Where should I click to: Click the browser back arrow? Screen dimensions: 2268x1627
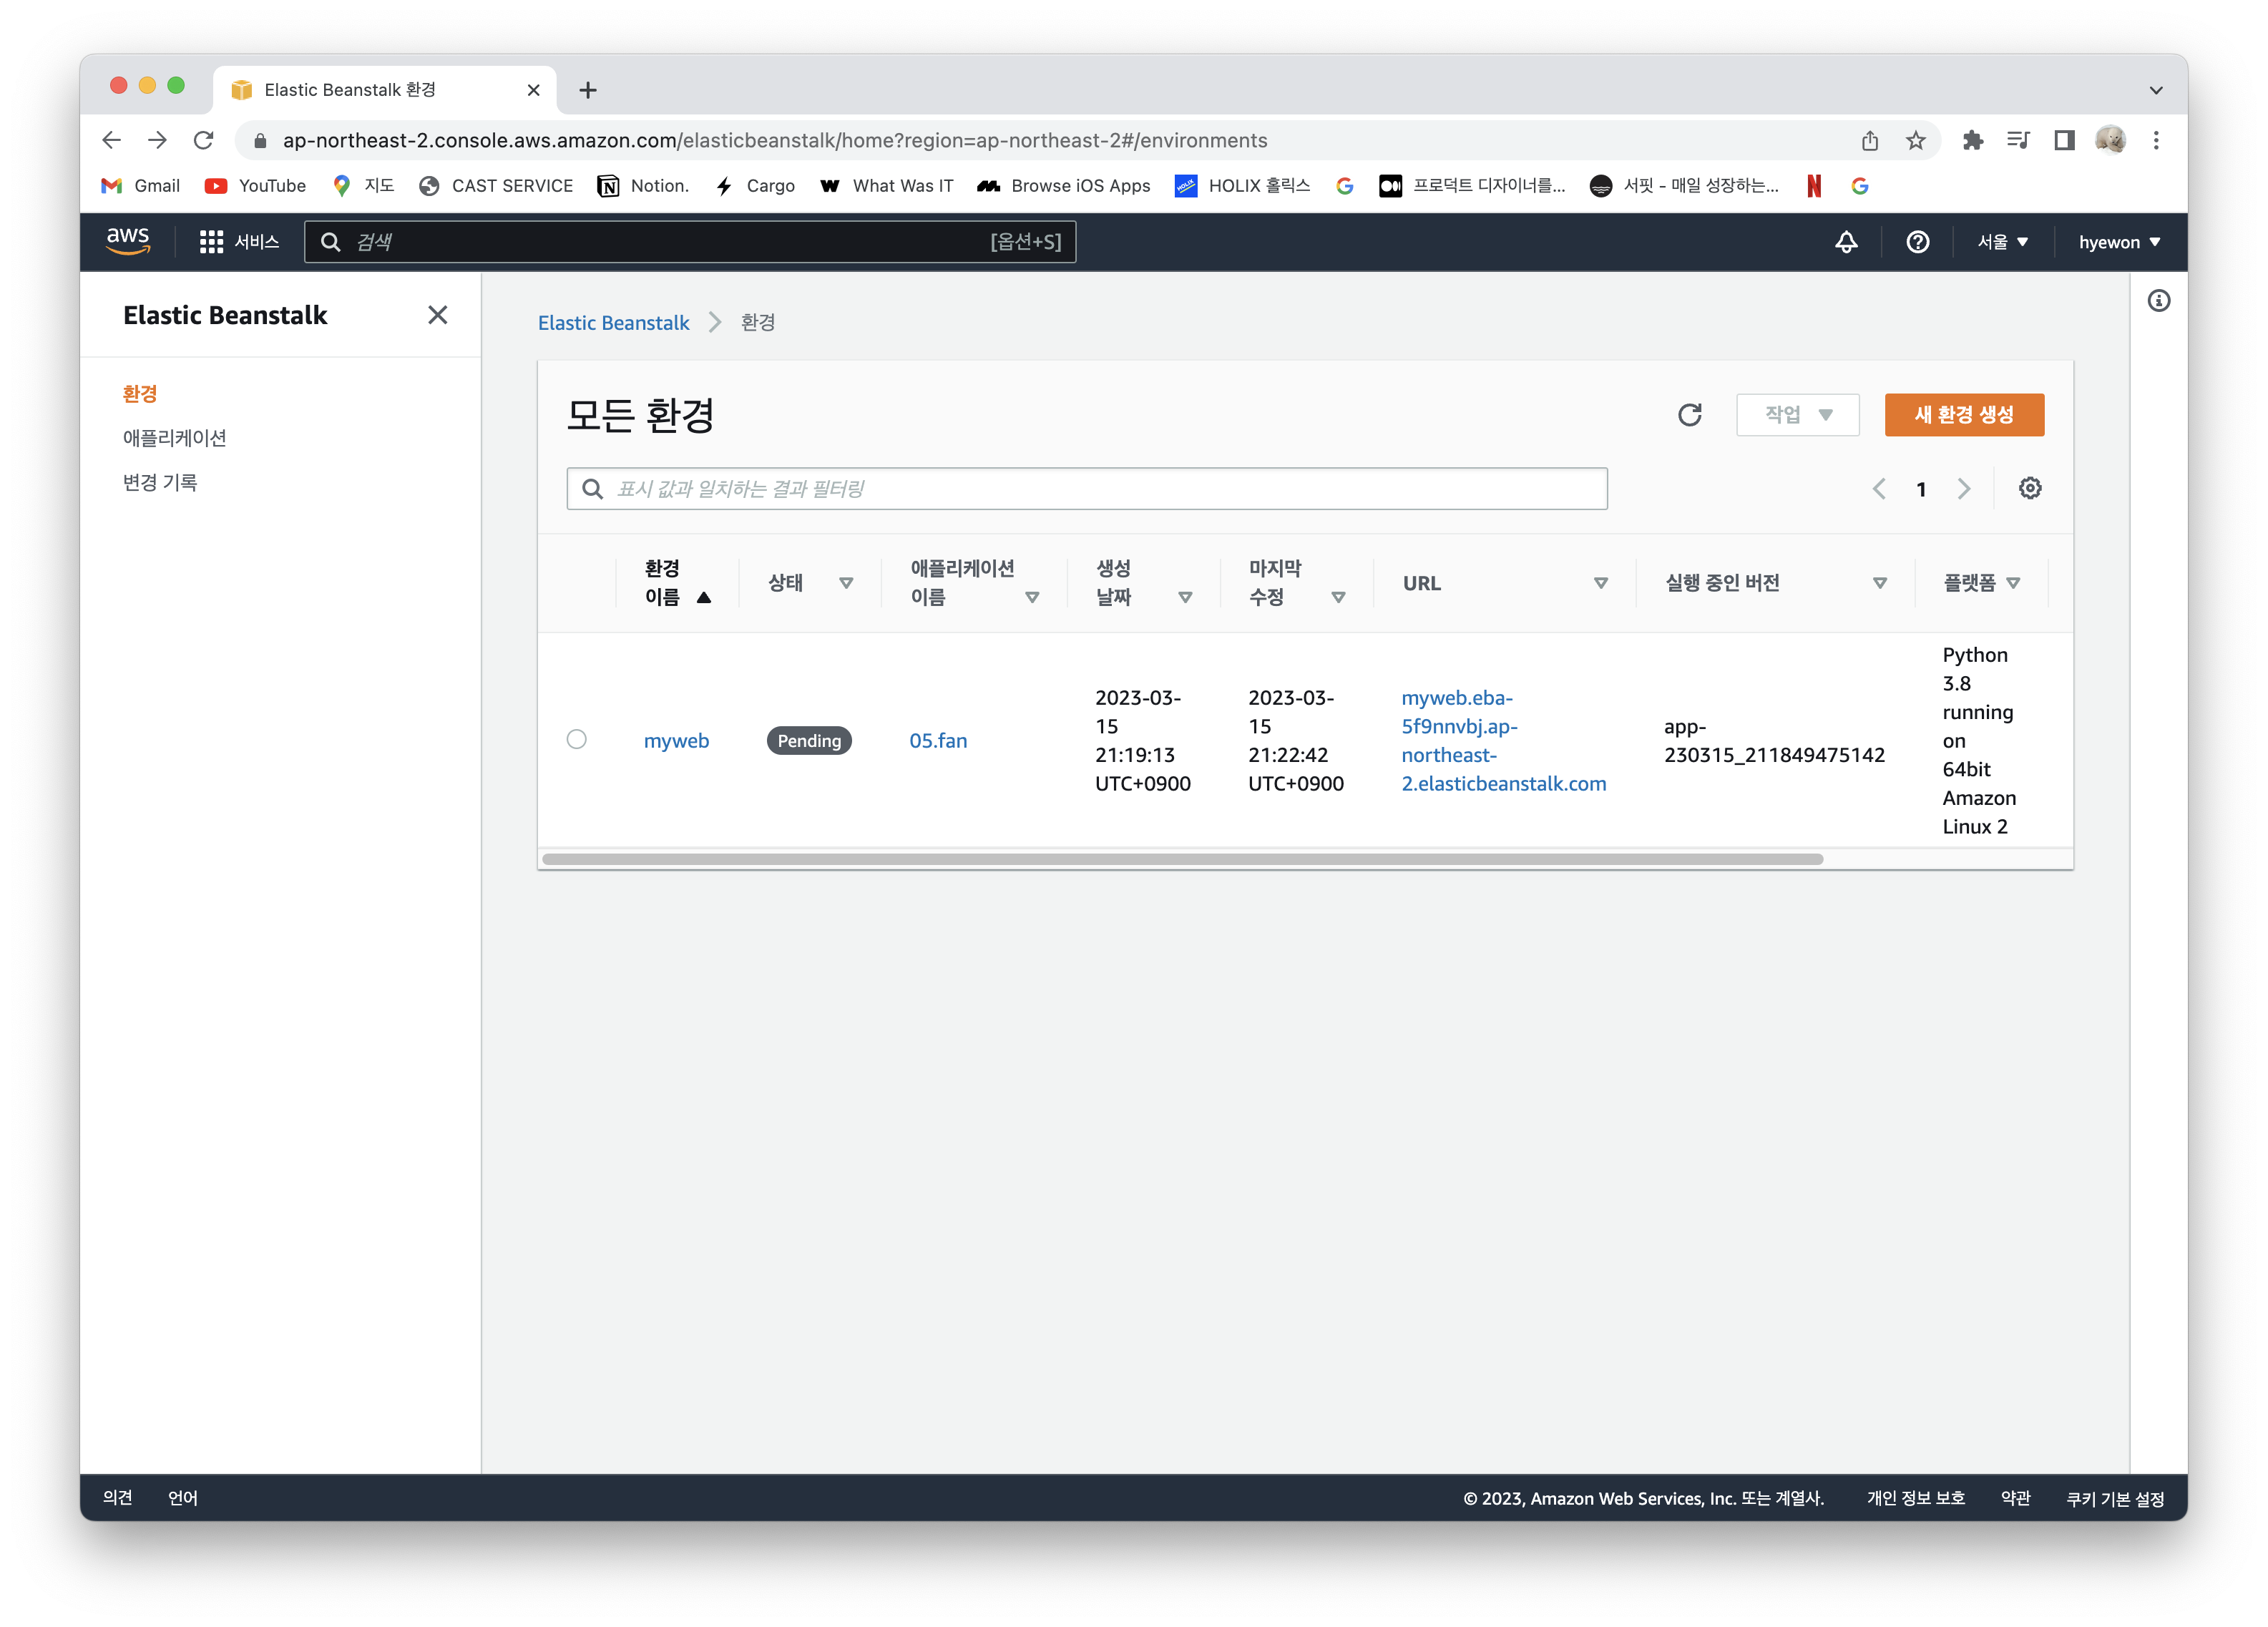tap(112, 140)
